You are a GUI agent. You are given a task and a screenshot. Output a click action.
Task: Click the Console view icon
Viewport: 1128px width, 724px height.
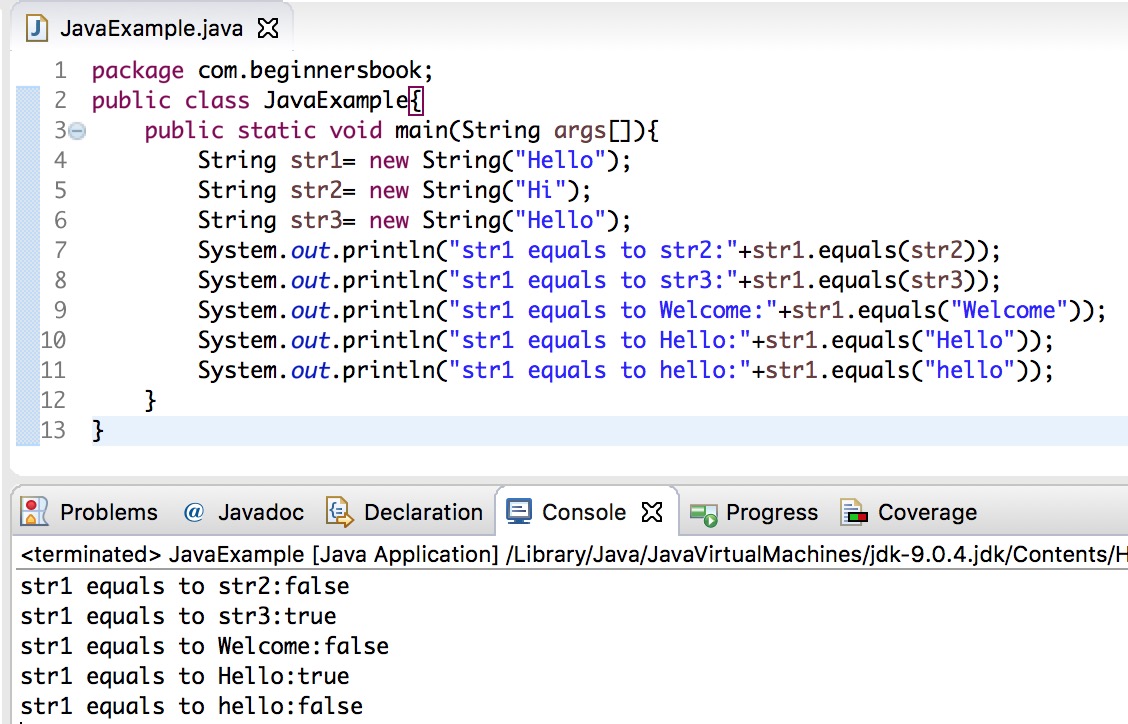518,511
